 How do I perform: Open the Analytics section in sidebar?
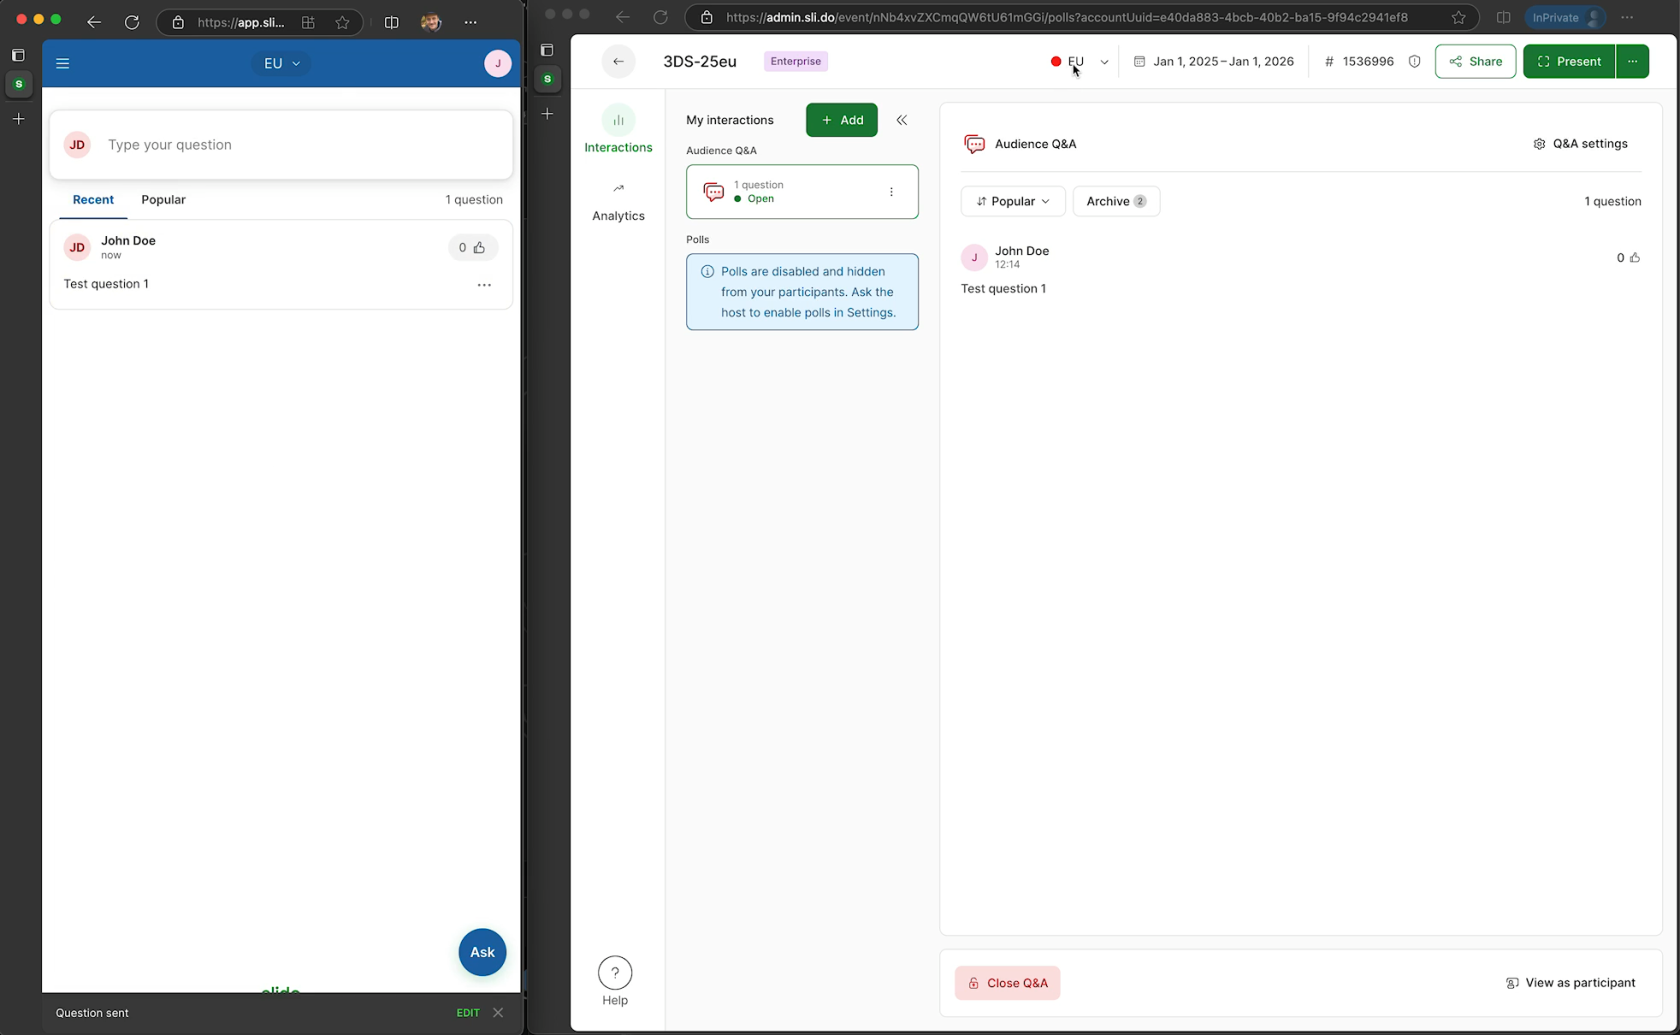[x=618, y=201]
